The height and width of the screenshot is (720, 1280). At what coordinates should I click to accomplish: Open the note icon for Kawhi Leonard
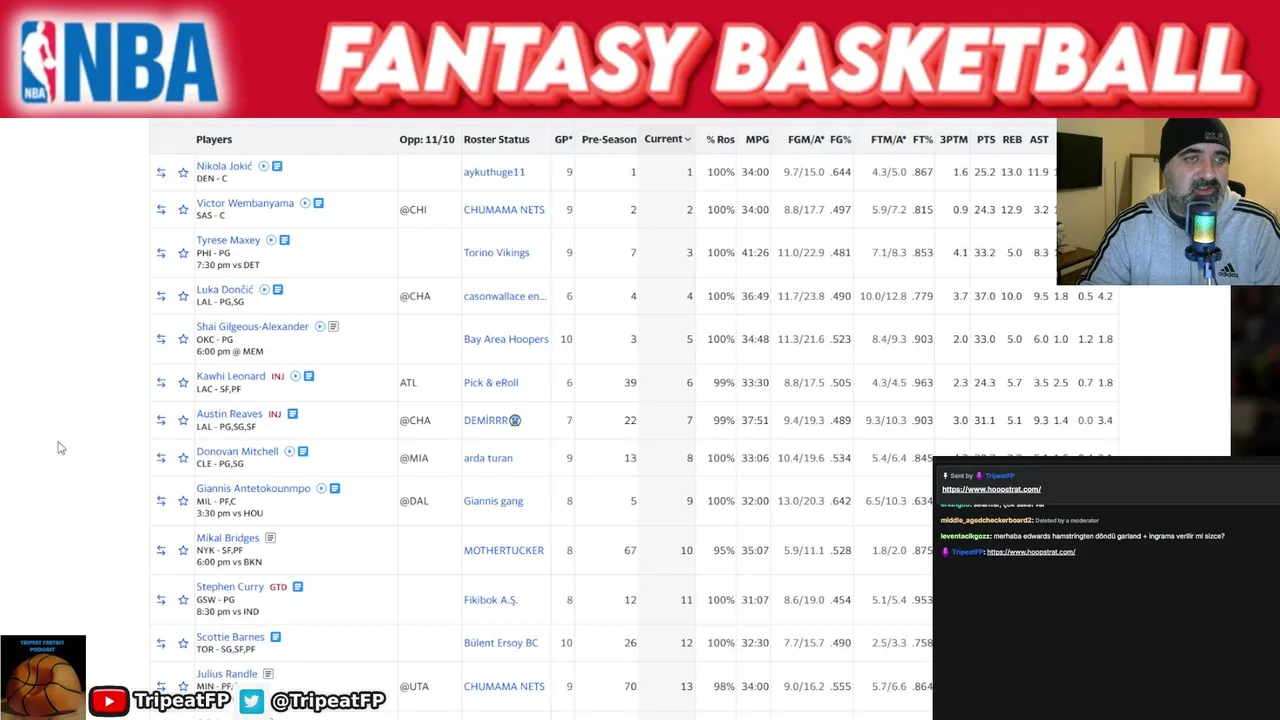309,376
